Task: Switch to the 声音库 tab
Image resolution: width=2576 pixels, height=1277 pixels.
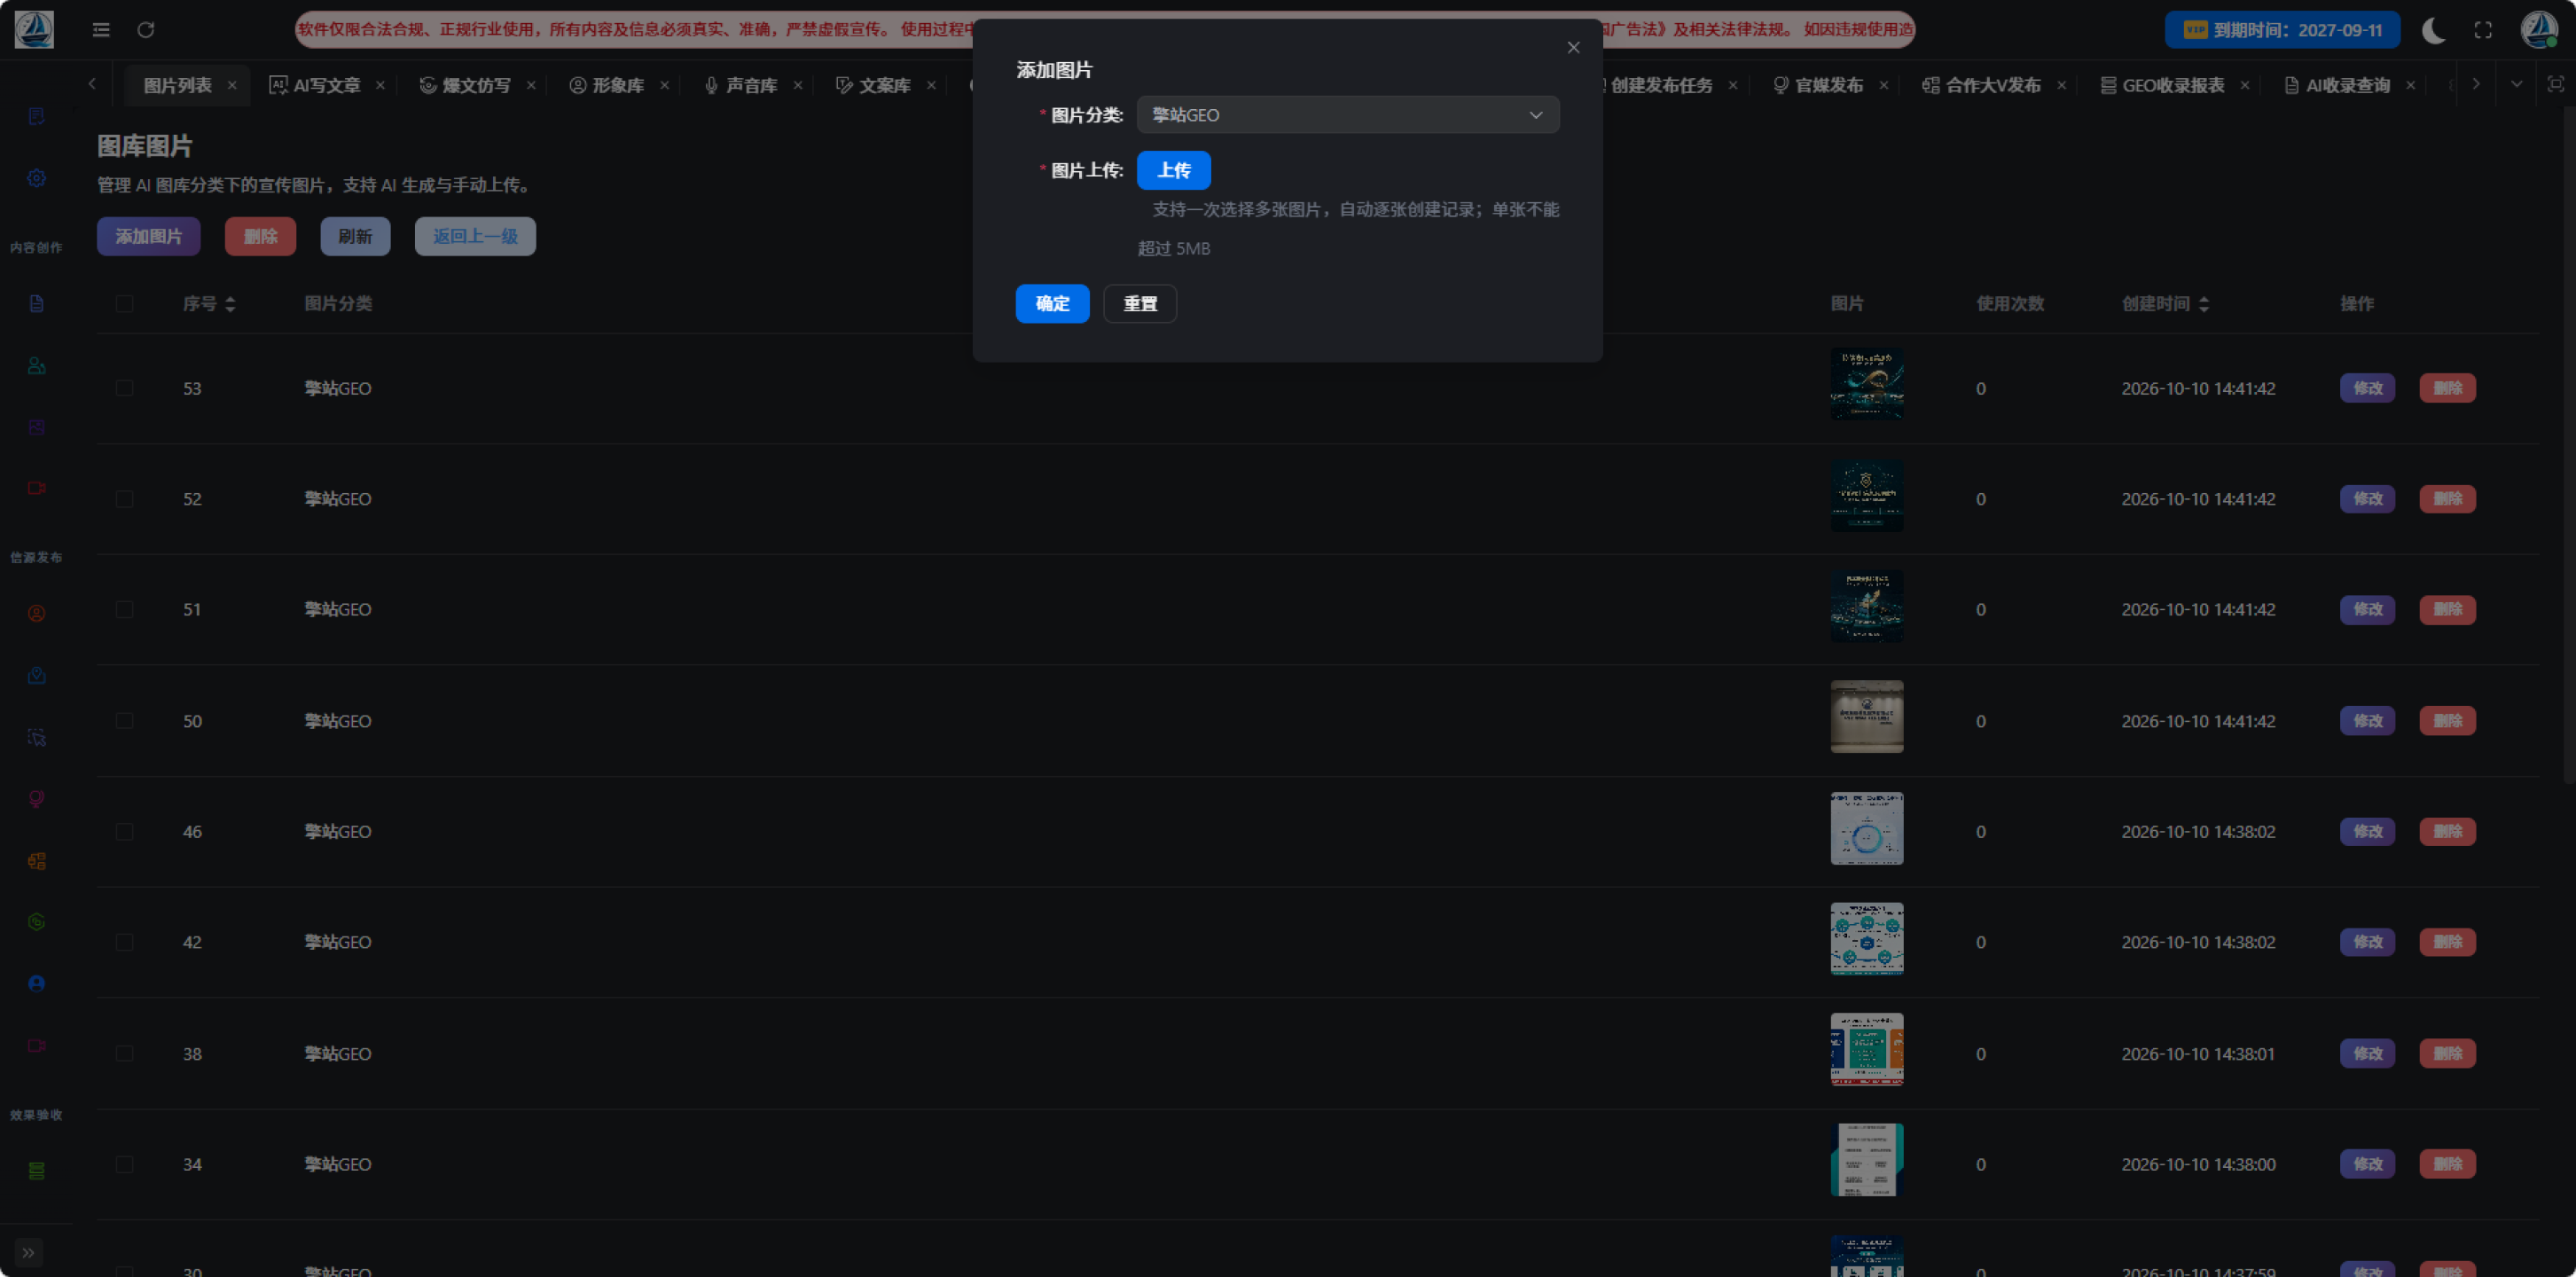Action: 741,85
